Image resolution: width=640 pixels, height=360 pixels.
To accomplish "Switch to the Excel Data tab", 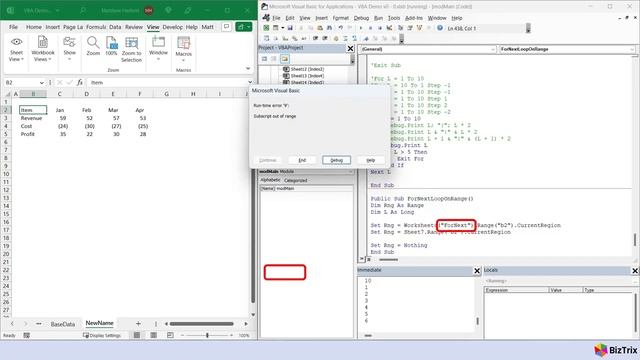I will coord(115,27).
